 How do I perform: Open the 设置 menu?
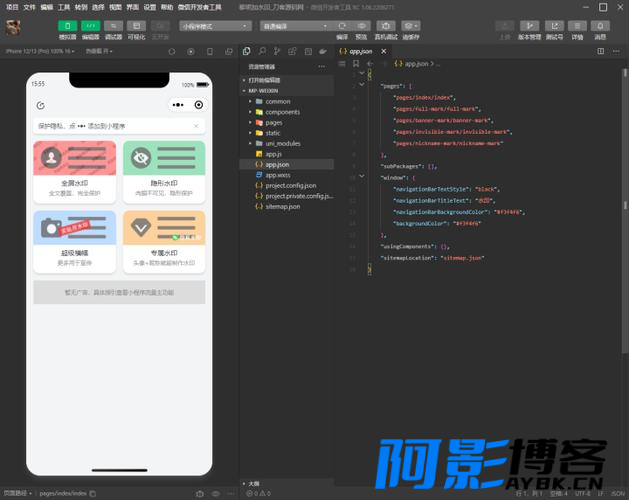(150, 7)
